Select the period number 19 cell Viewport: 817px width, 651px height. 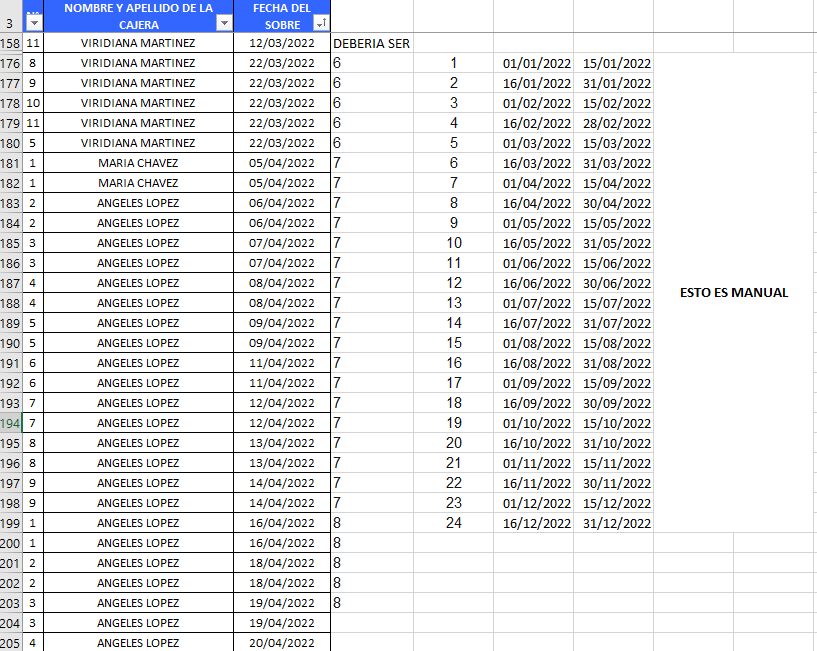[x=454, y=423]
